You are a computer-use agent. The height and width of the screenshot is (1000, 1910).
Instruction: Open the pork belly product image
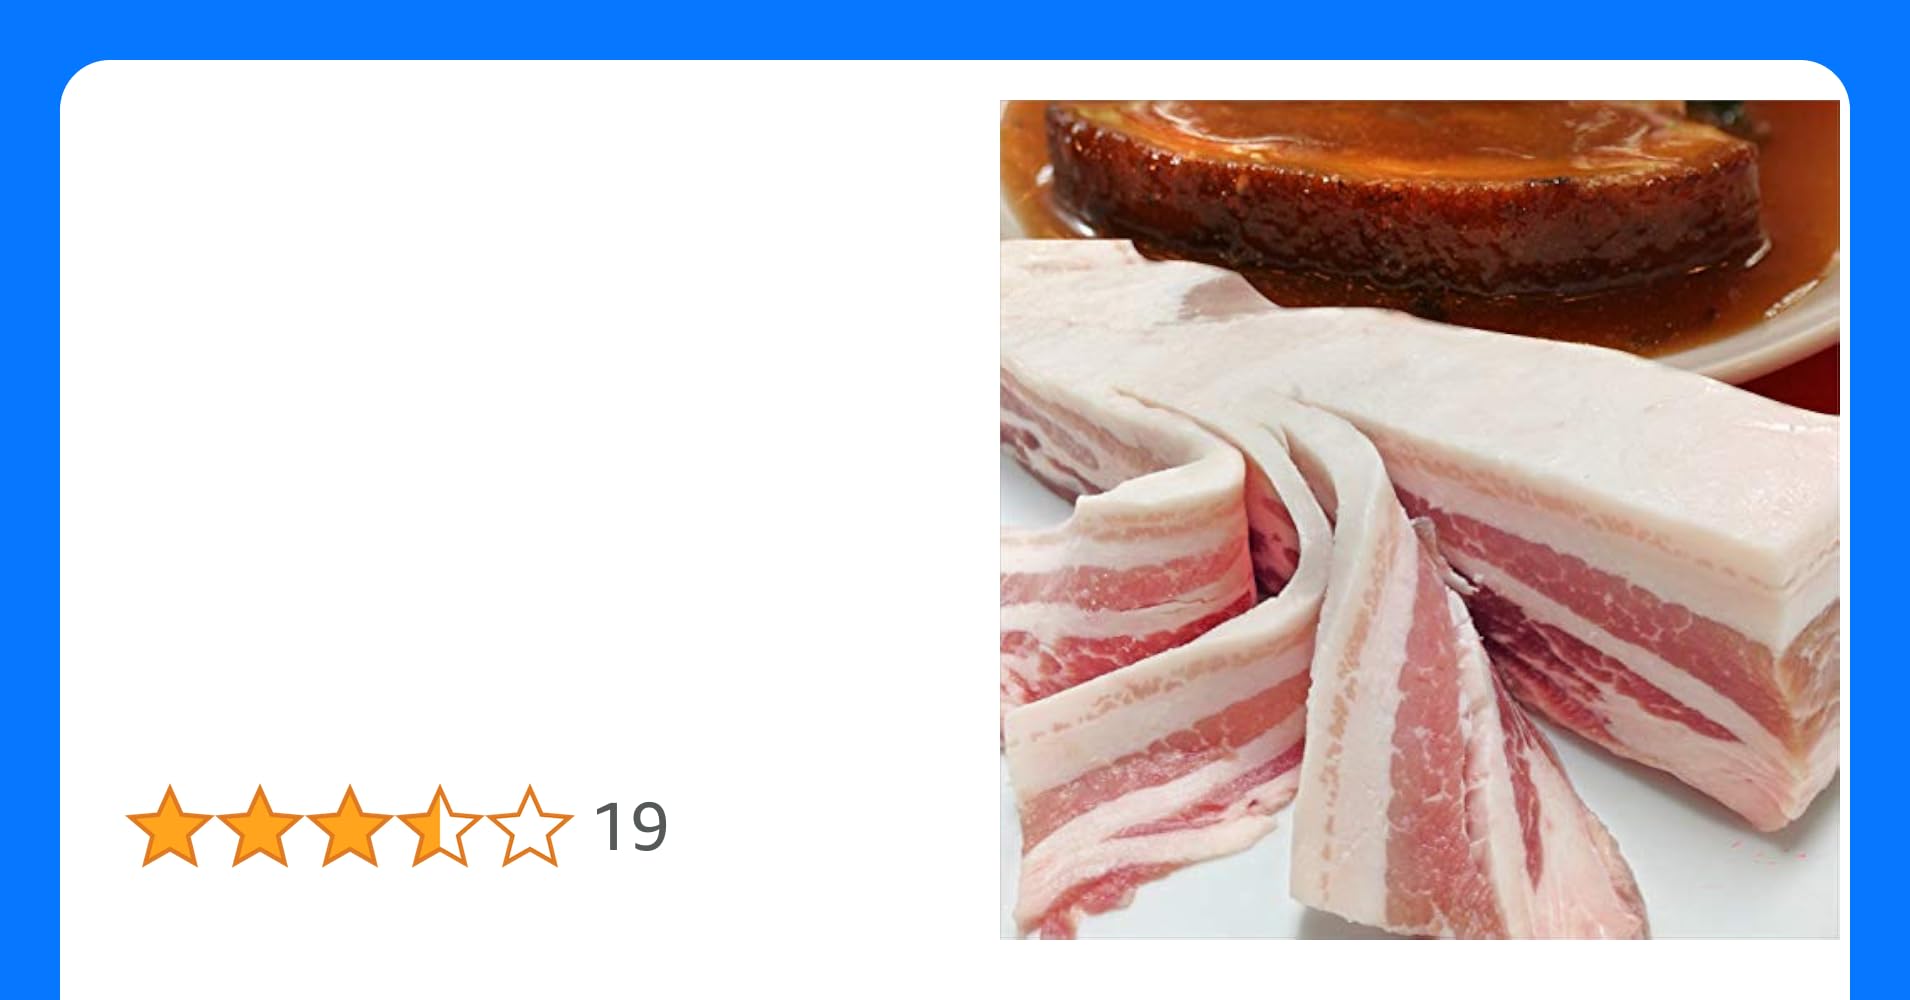tap(1419, 519)
